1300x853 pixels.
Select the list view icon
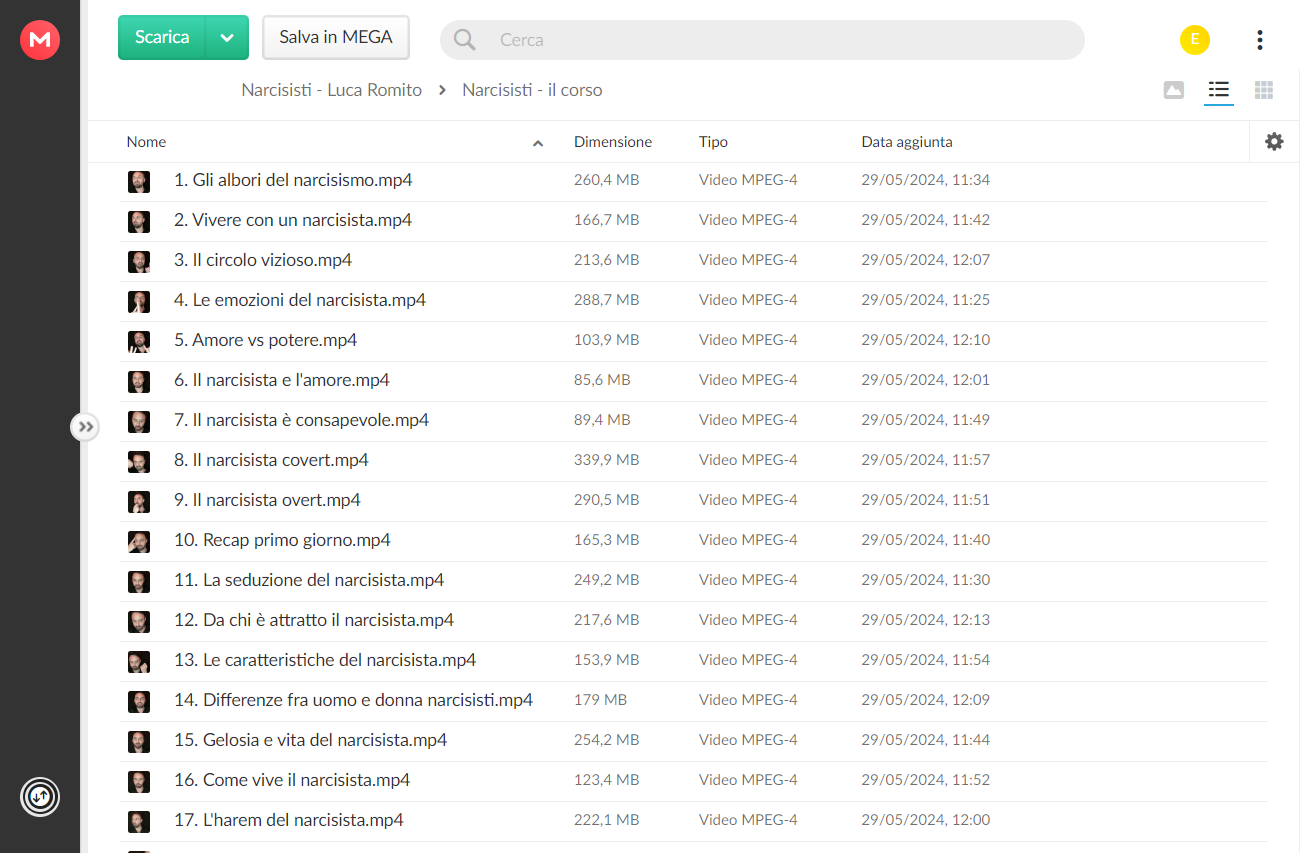(x=1218, y=90)
